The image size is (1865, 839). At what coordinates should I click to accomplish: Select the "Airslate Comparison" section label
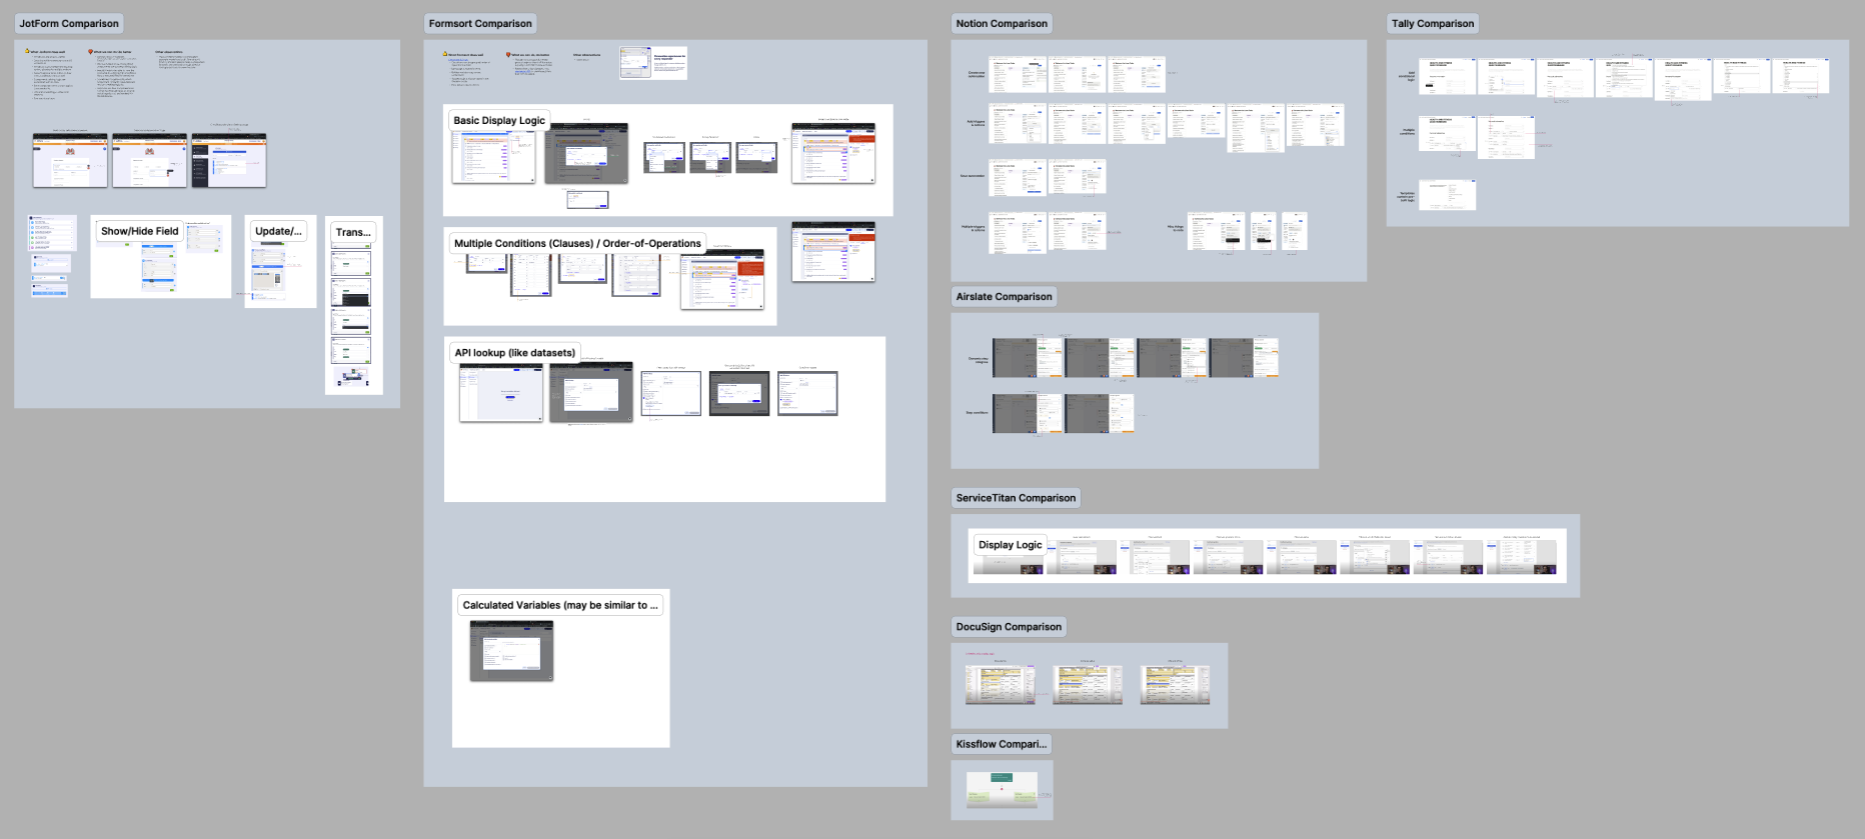1004,297
